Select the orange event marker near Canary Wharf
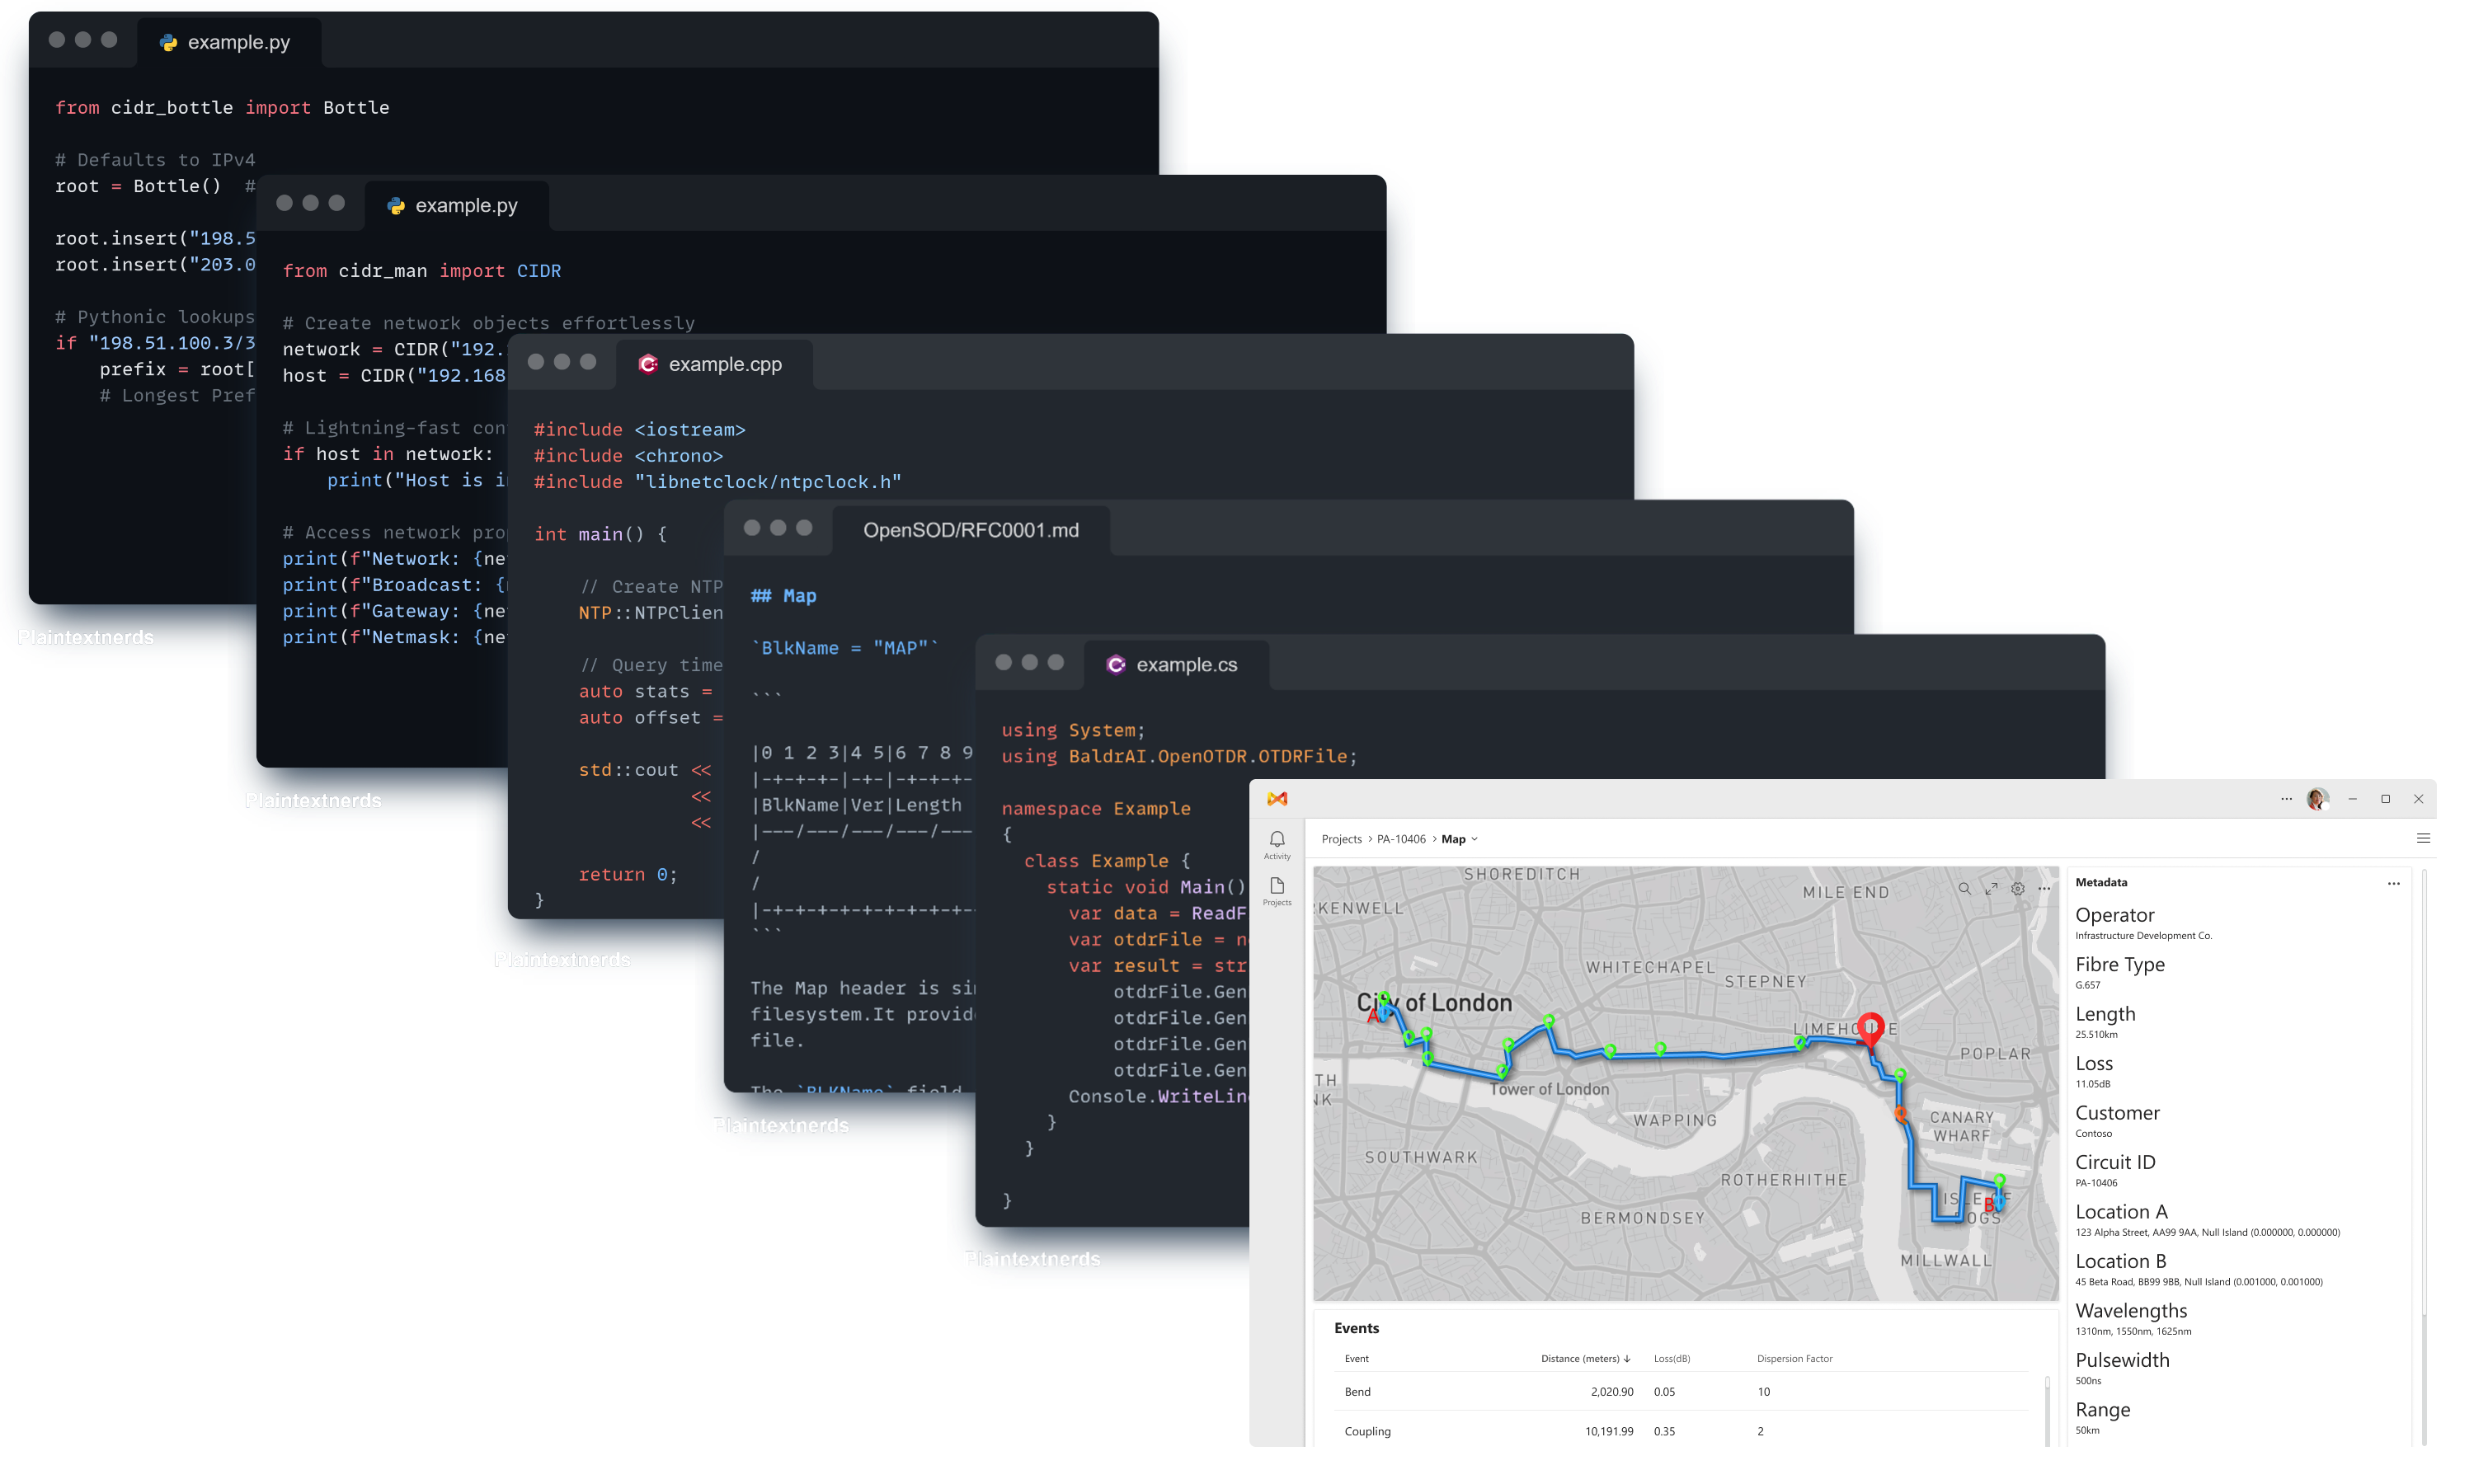Viewport: 2474px width, 1484px height. click(x=1901, y=1114)
